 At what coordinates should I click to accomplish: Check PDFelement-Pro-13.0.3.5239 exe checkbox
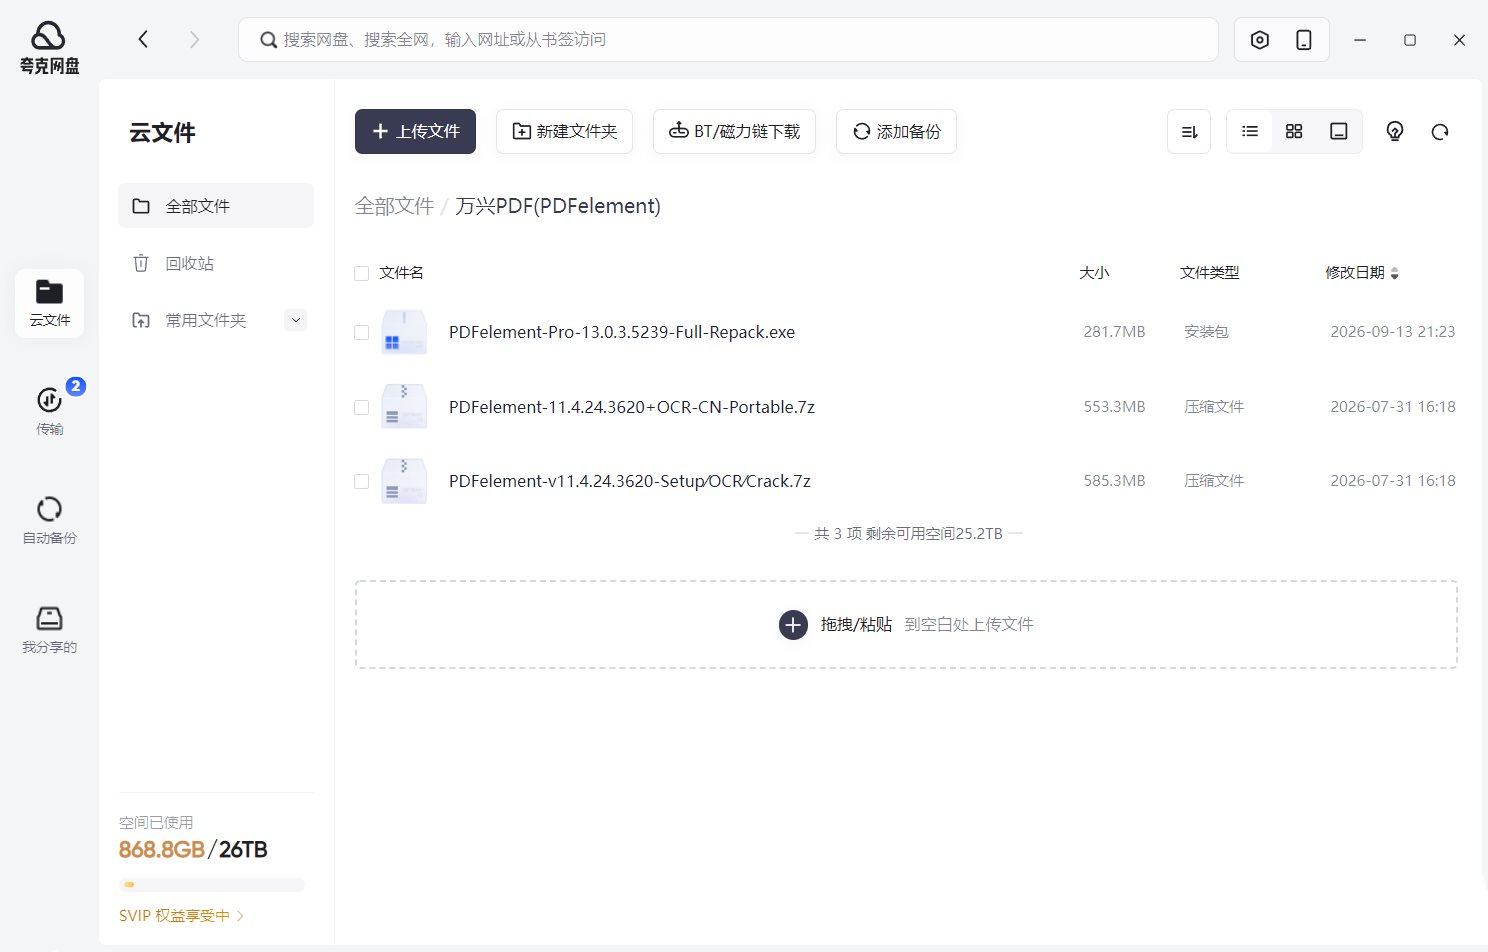[x=362, y=332]
